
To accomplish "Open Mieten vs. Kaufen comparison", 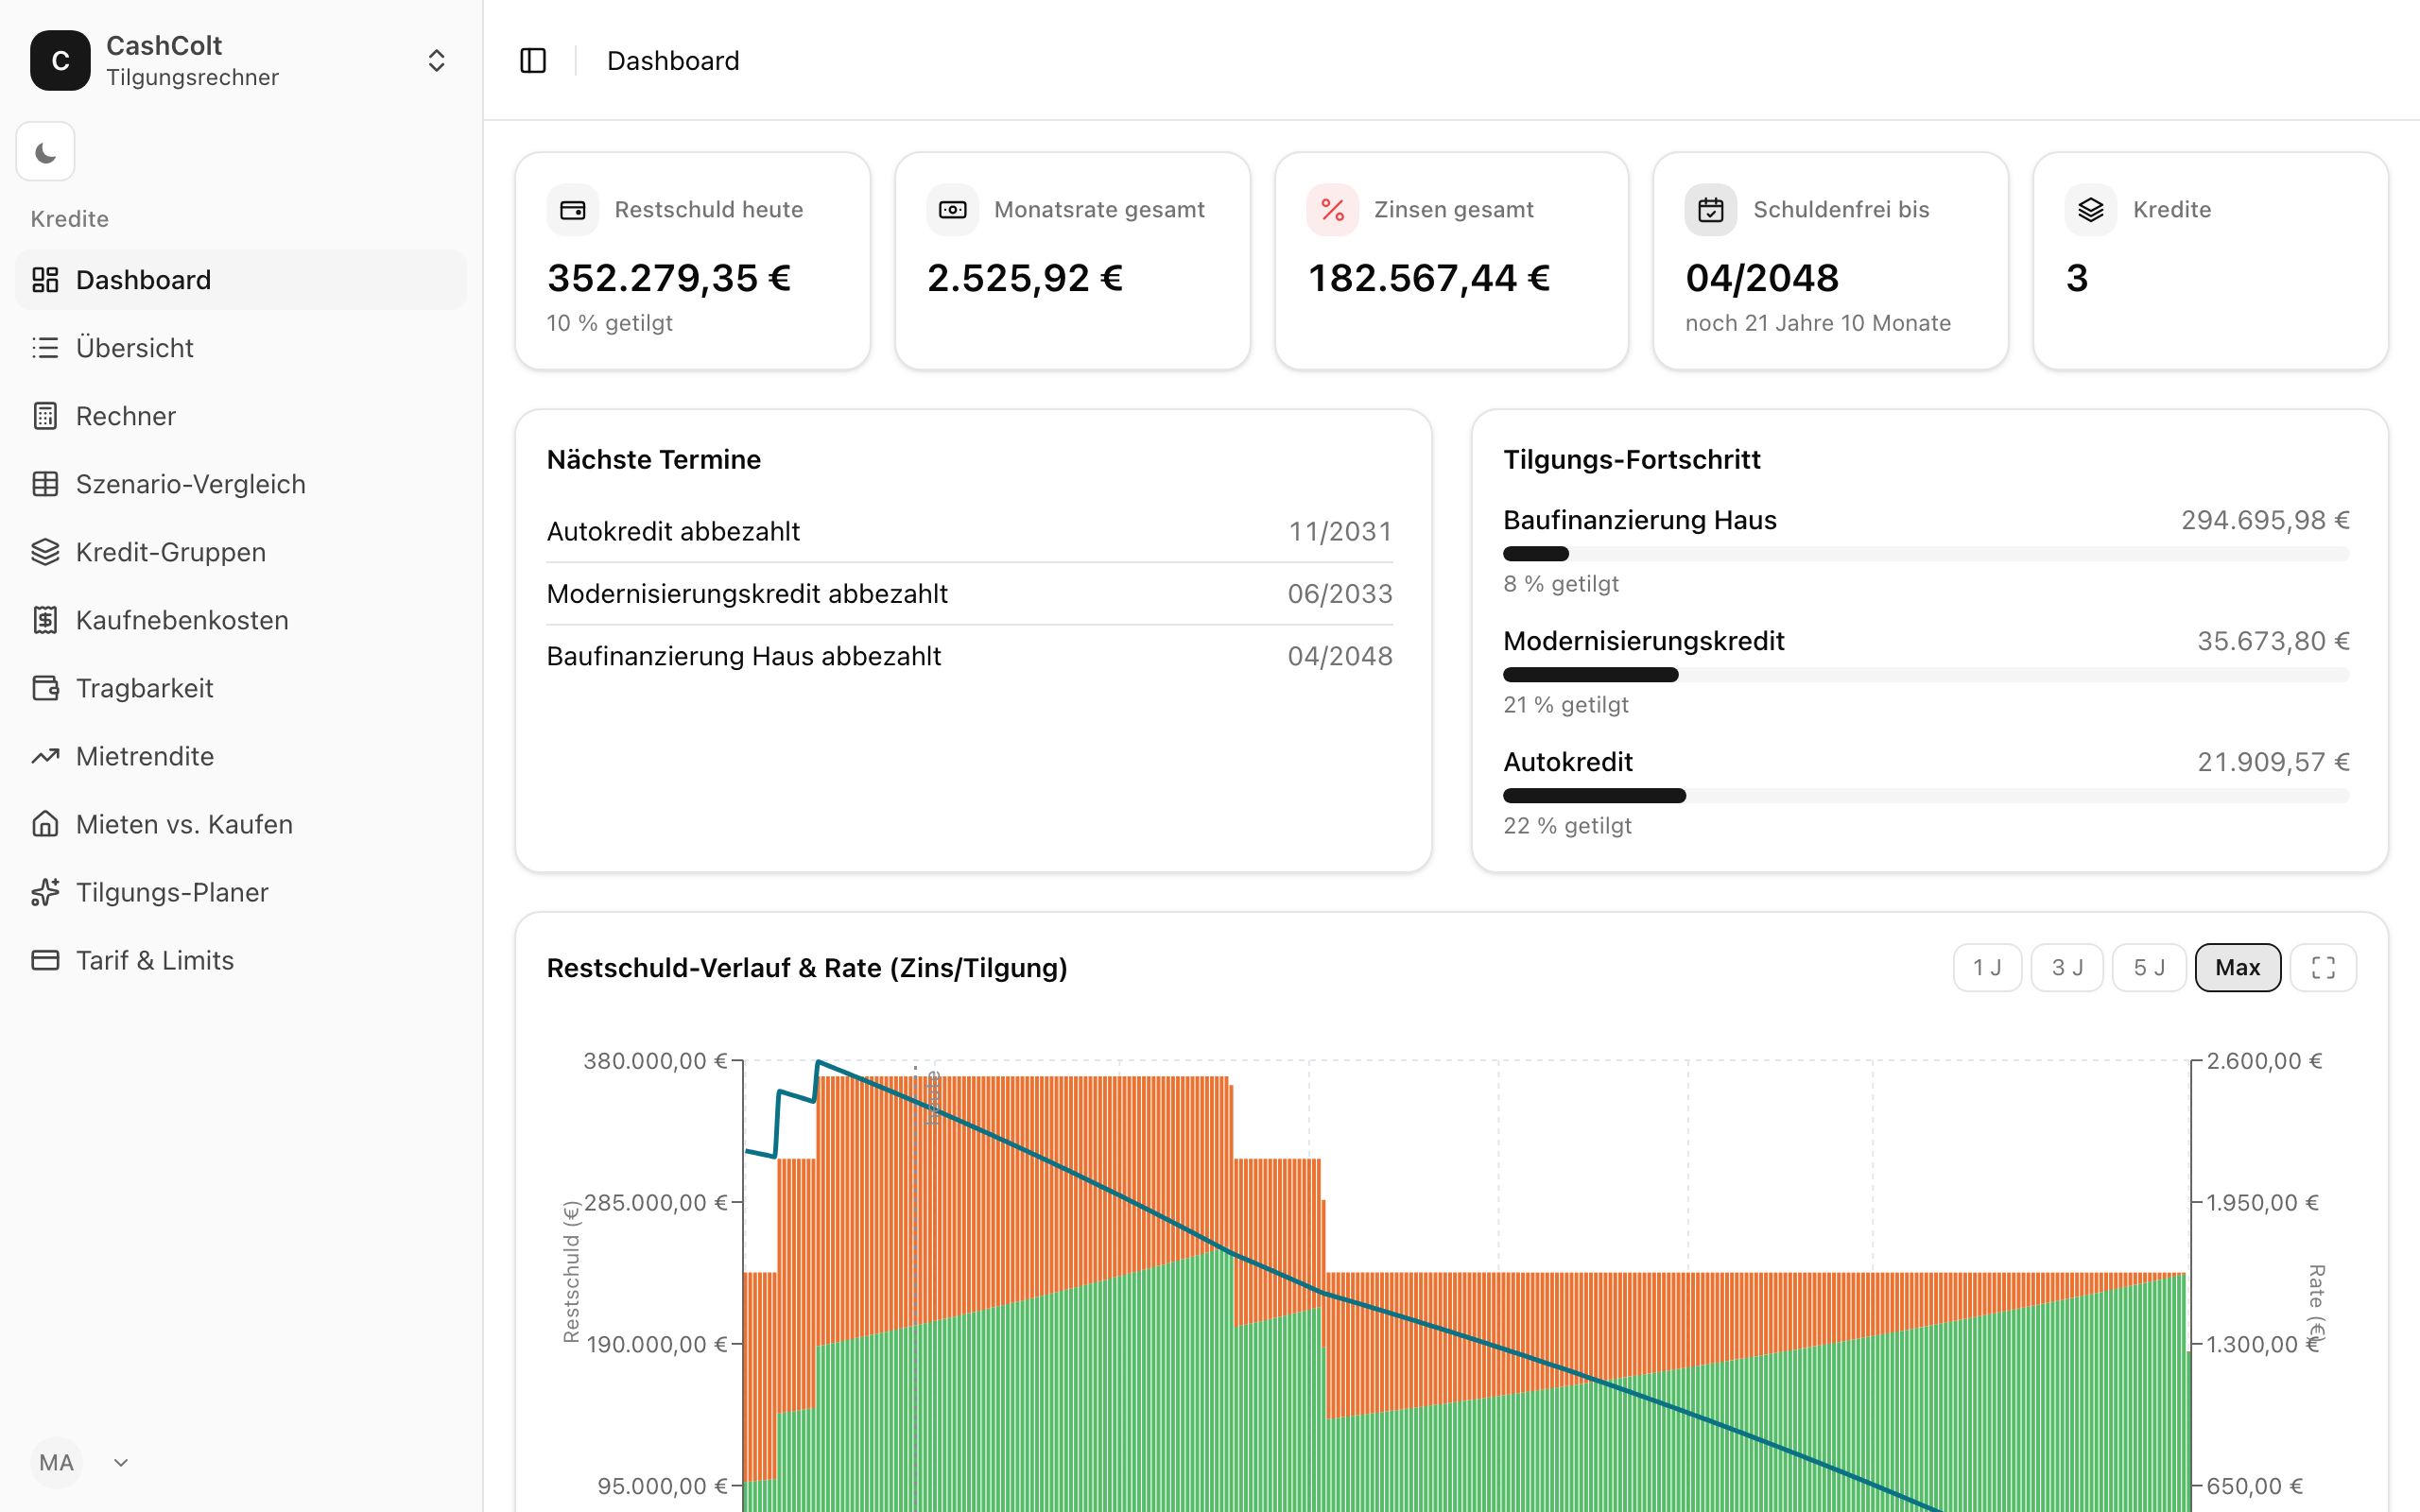I will (241, 824).
